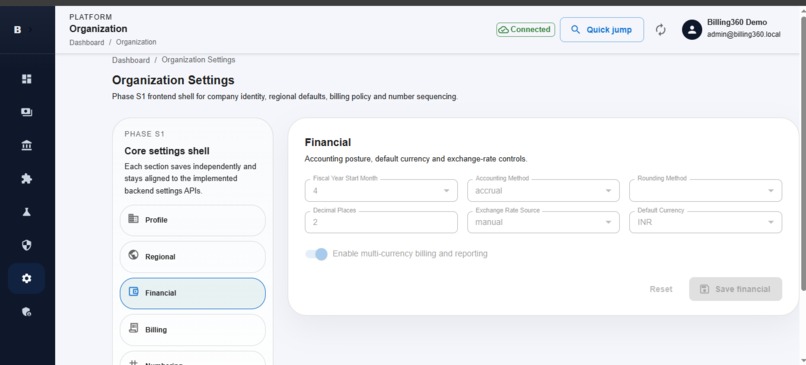This screenshot has height=365, width=806.
Task: Click Save financial button
Action: [x=736, y=289]
